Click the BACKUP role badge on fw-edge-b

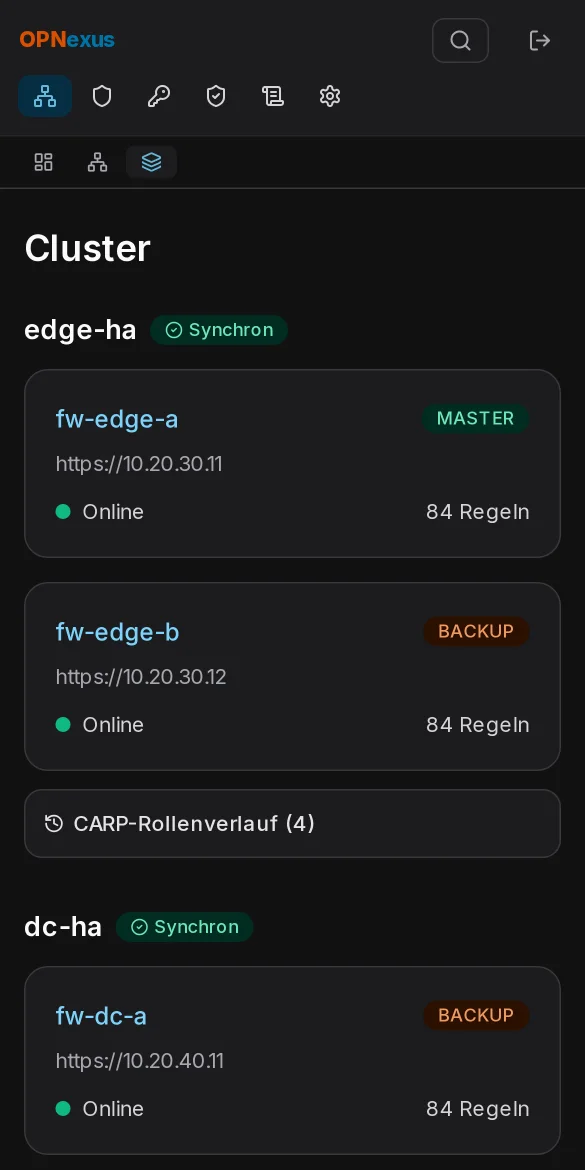[x=476, y=631]
